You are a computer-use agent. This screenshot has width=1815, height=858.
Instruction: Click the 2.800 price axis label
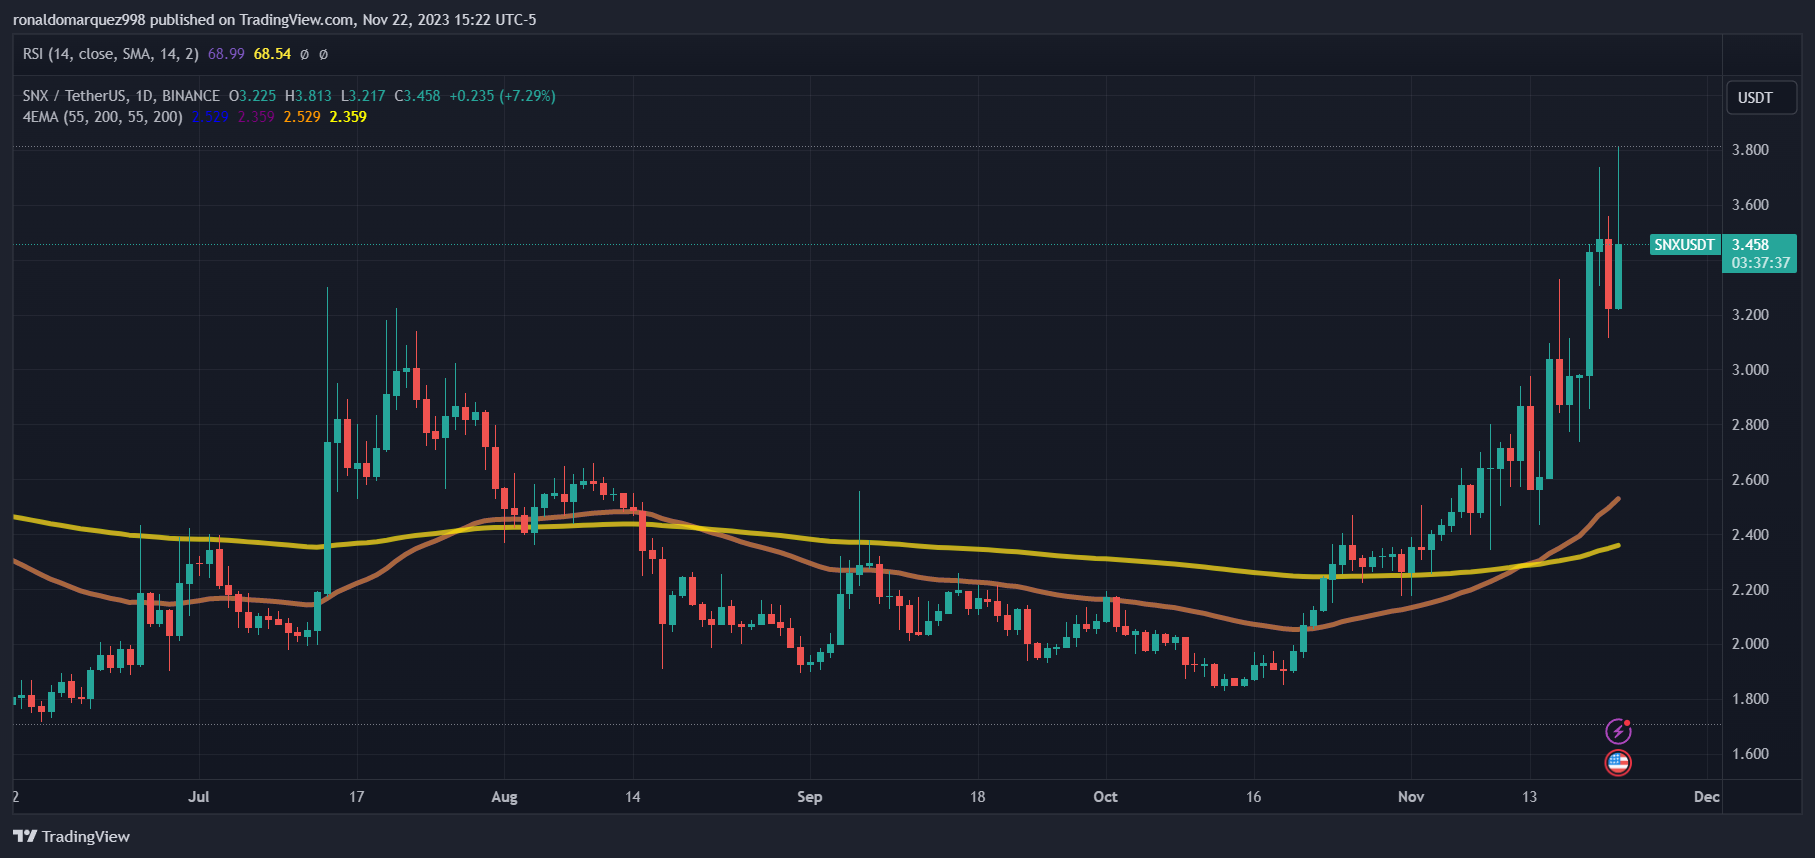click(x=1750, y=425)
